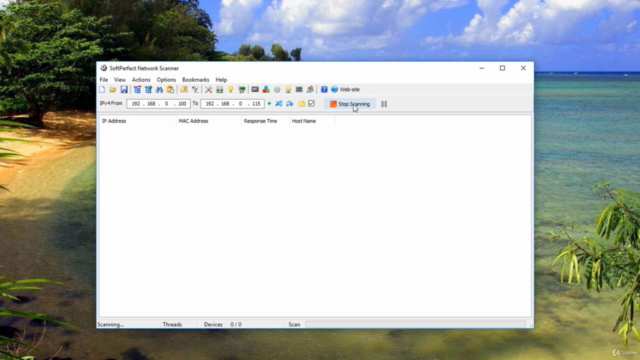Click the users accounts icon
Screen dimensions: 640x360
pos(310,89)
